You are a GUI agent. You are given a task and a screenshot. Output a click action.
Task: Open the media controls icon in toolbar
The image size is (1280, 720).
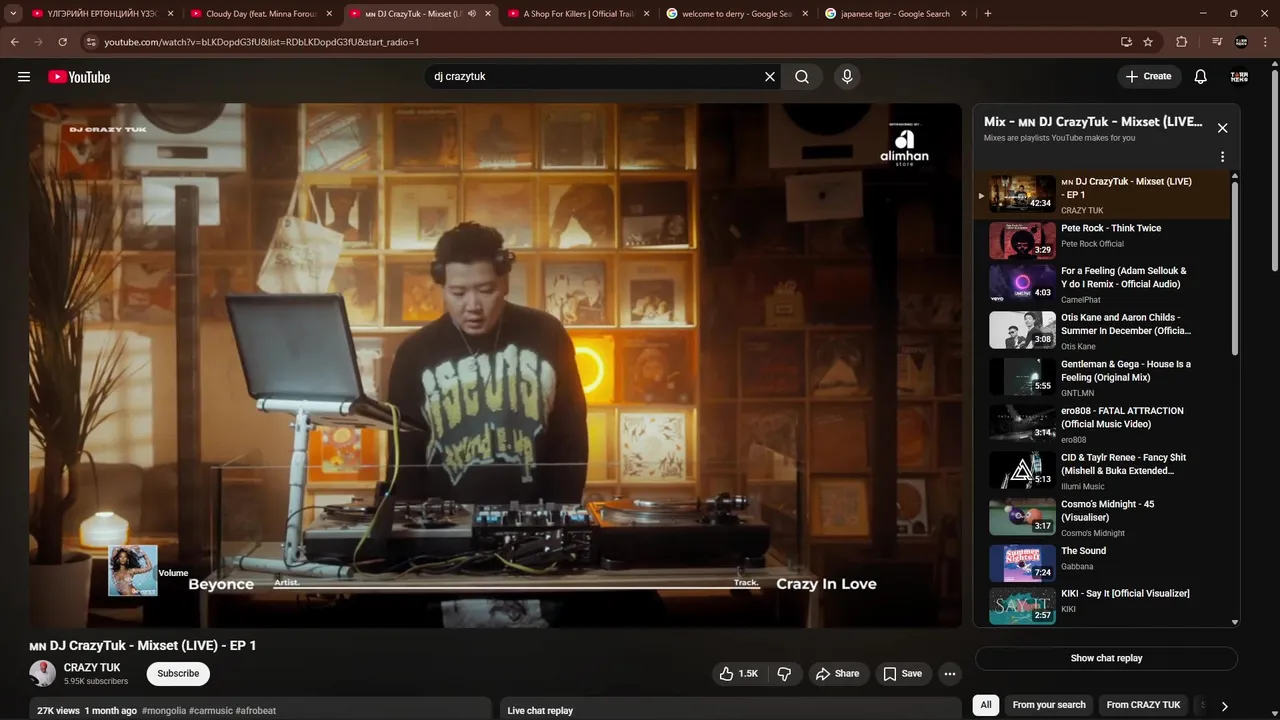[x=1217, y=42]
